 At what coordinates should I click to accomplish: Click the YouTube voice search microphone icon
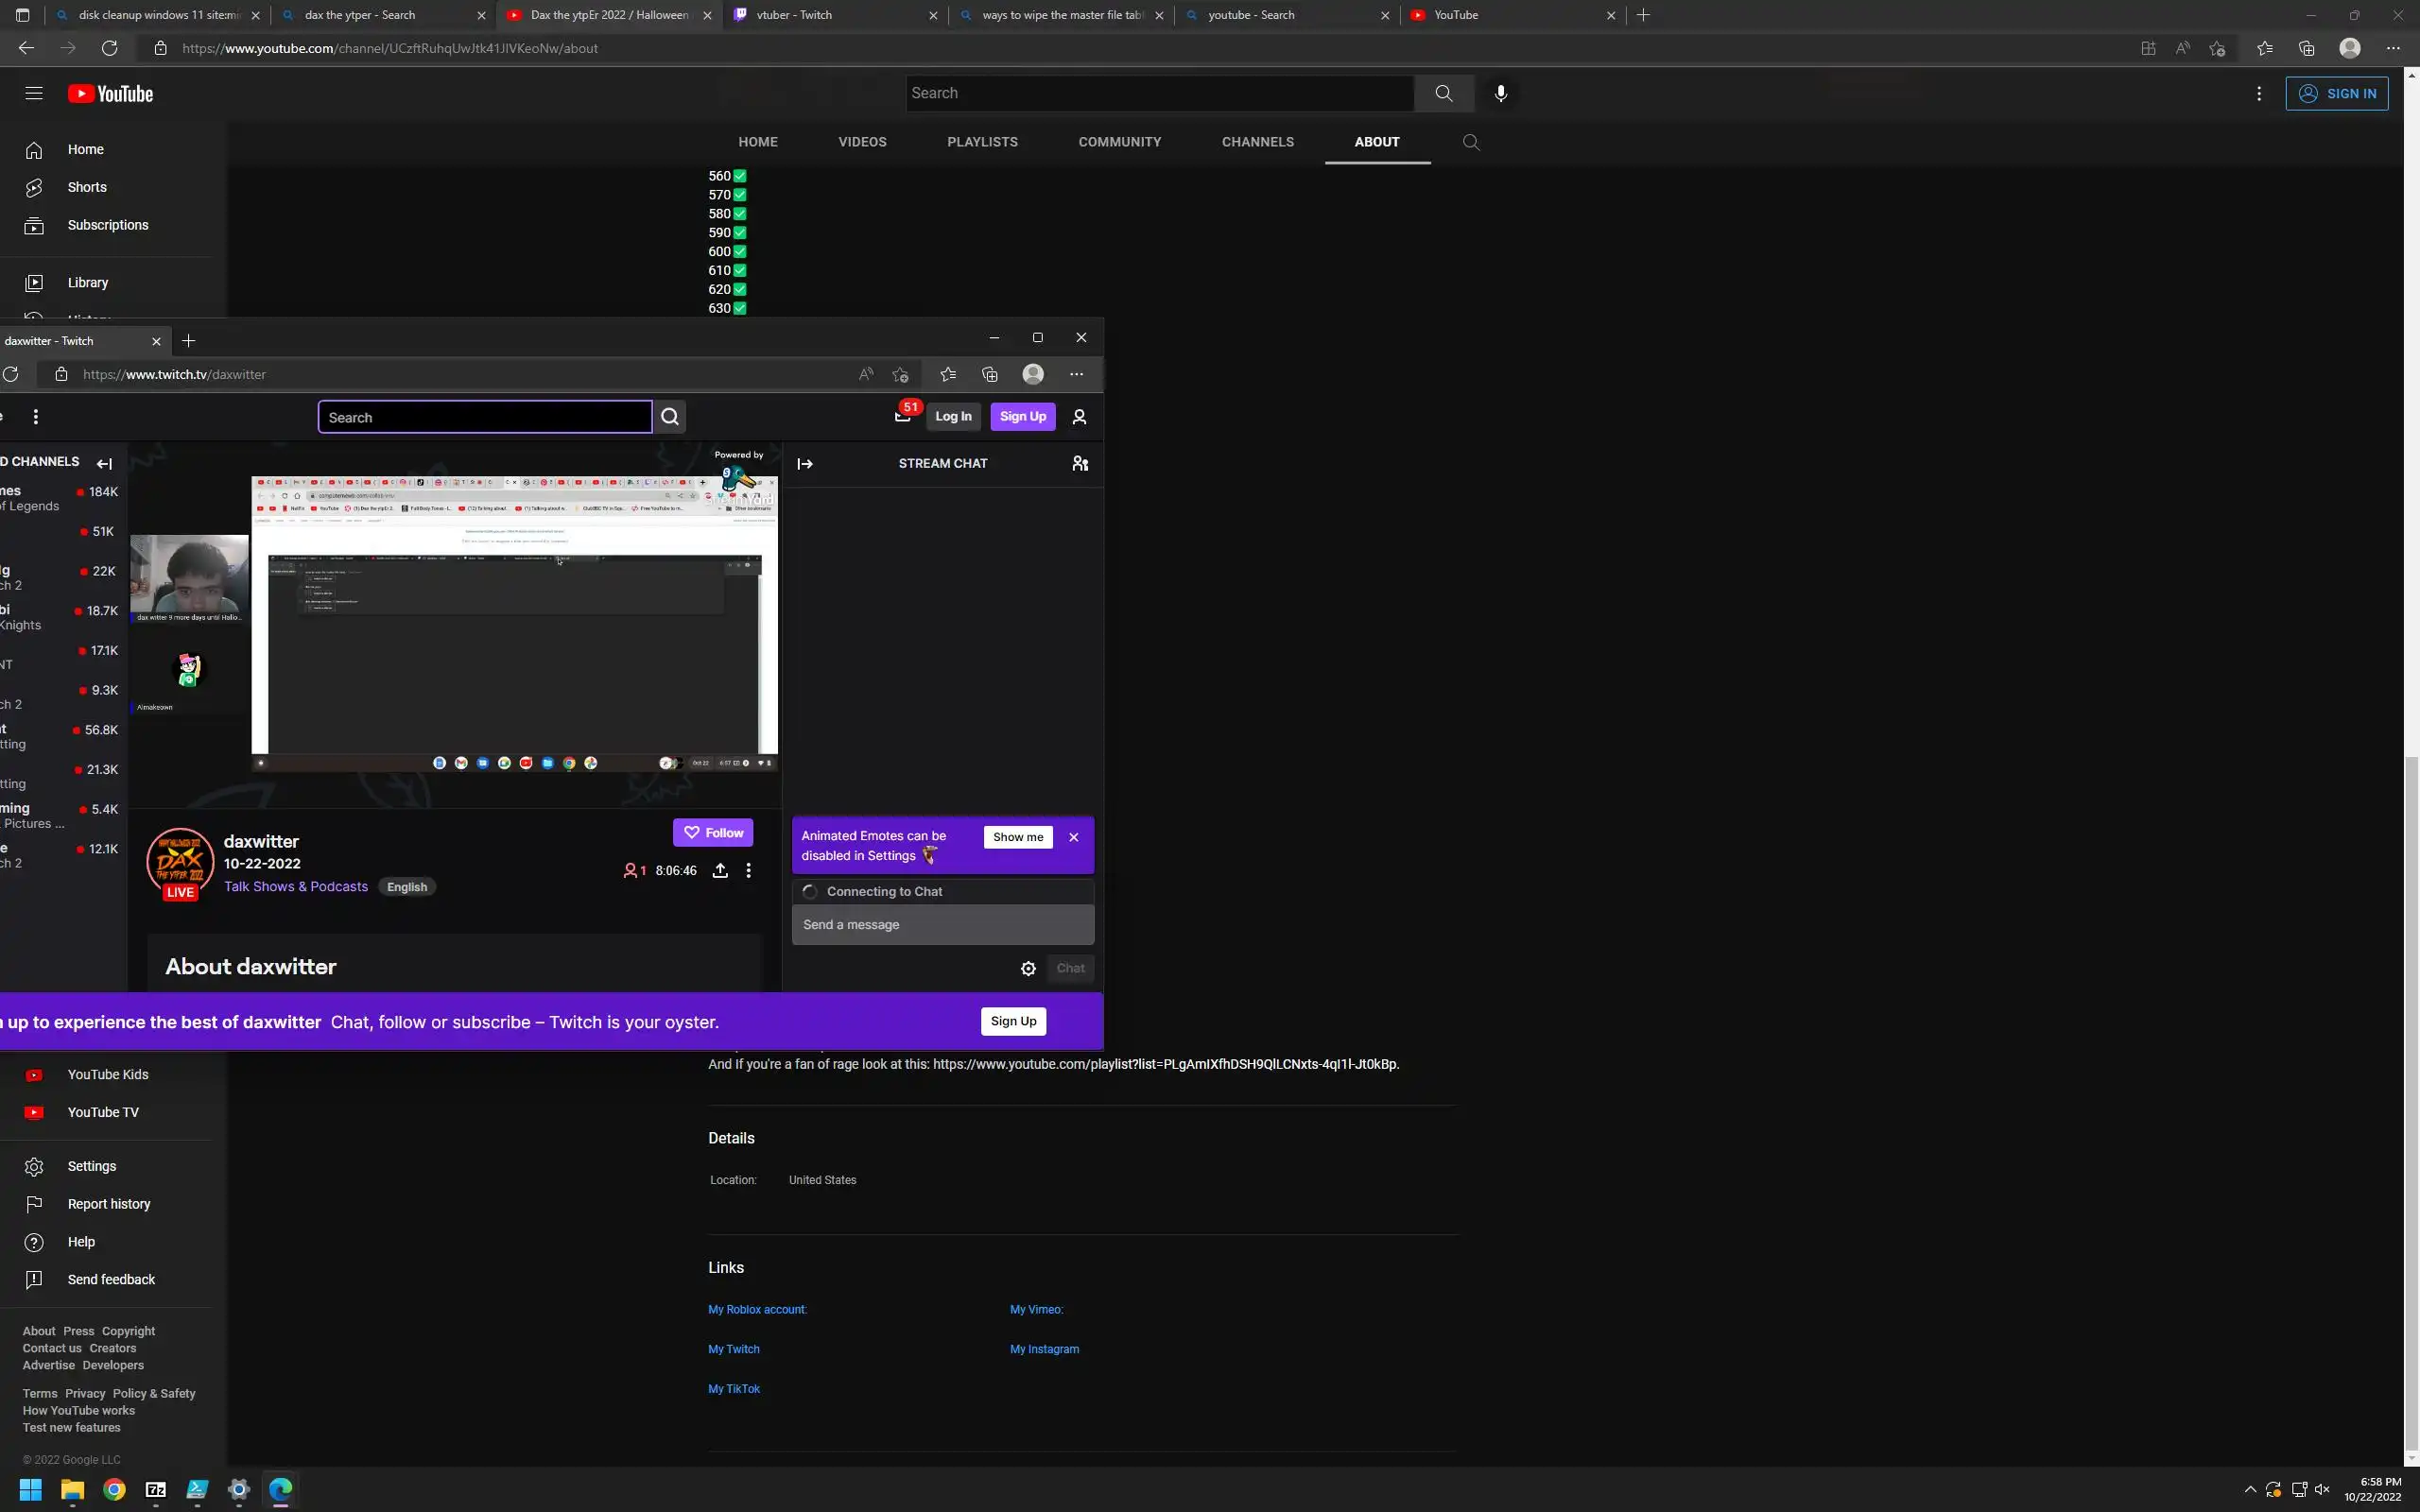(x=1500, y=93)
